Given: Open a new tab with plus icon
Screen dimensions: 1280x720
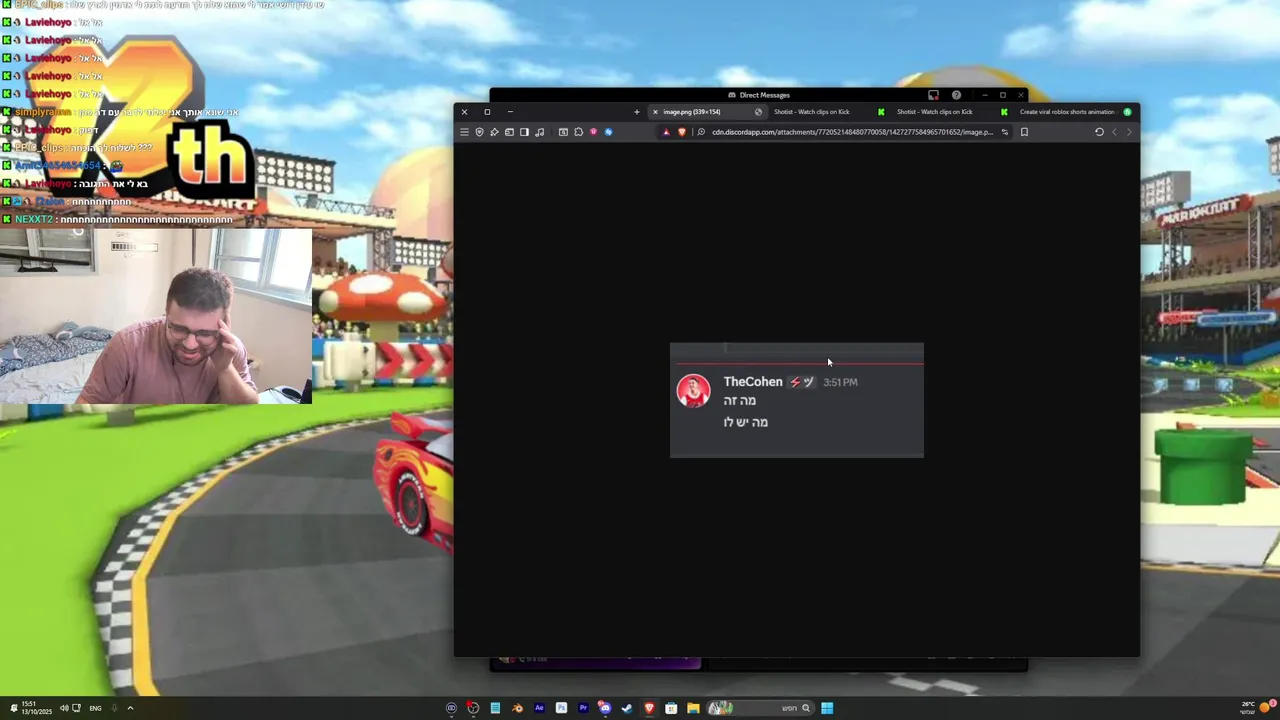Looking at the screenshot, I should (637, 112).
